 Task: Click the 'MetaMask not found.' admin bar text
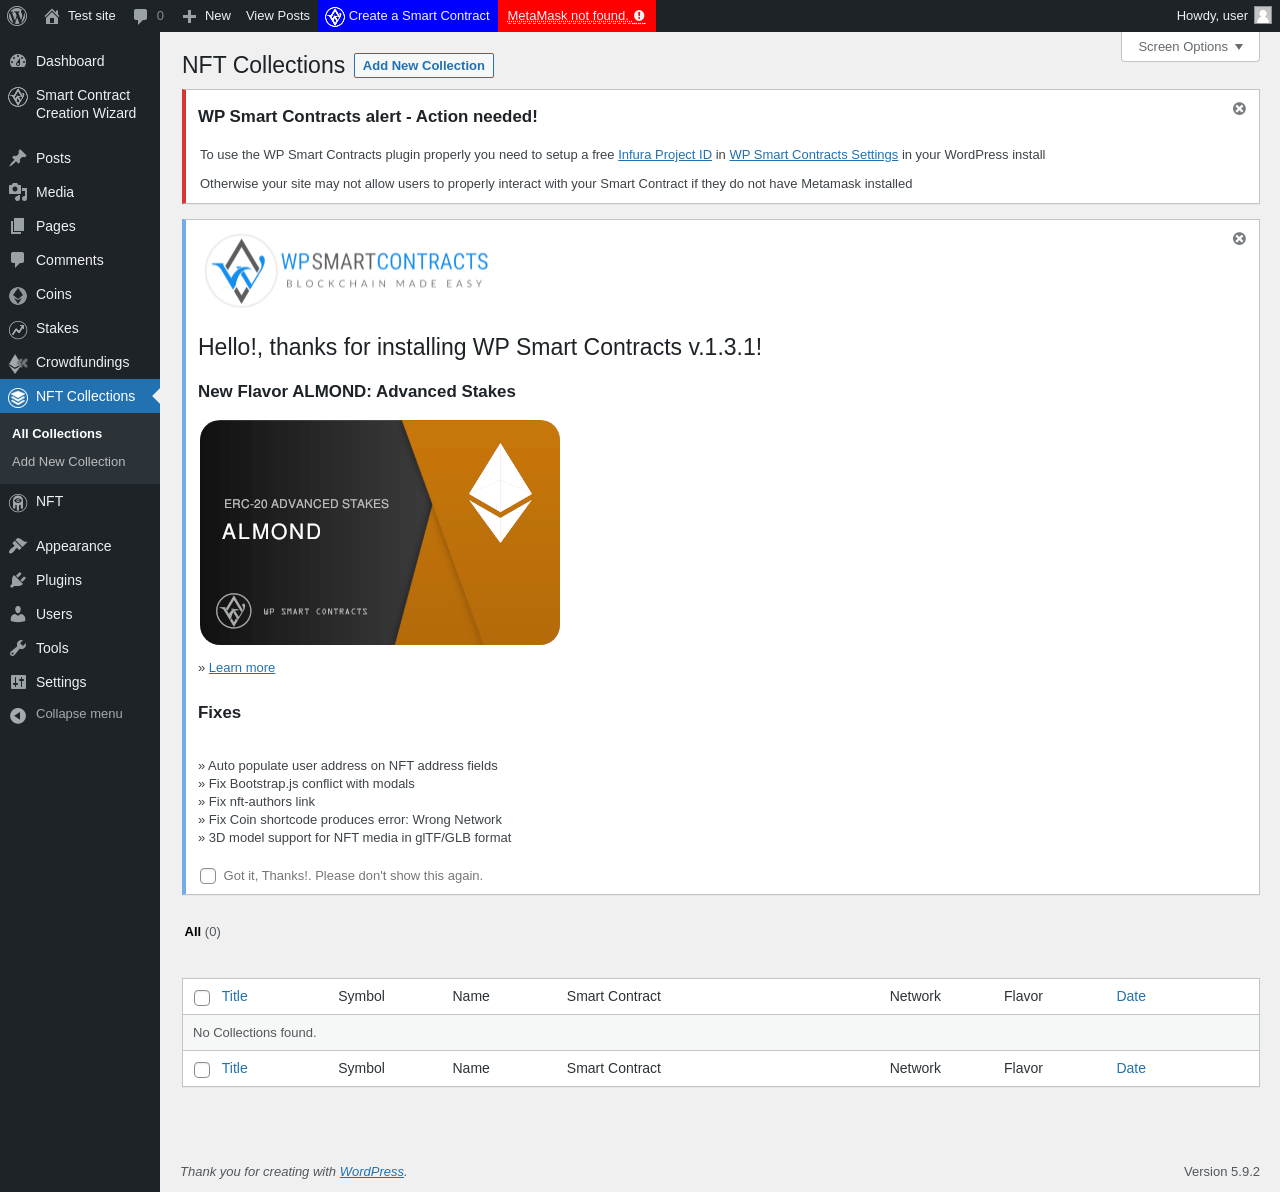tap(567, 16)
